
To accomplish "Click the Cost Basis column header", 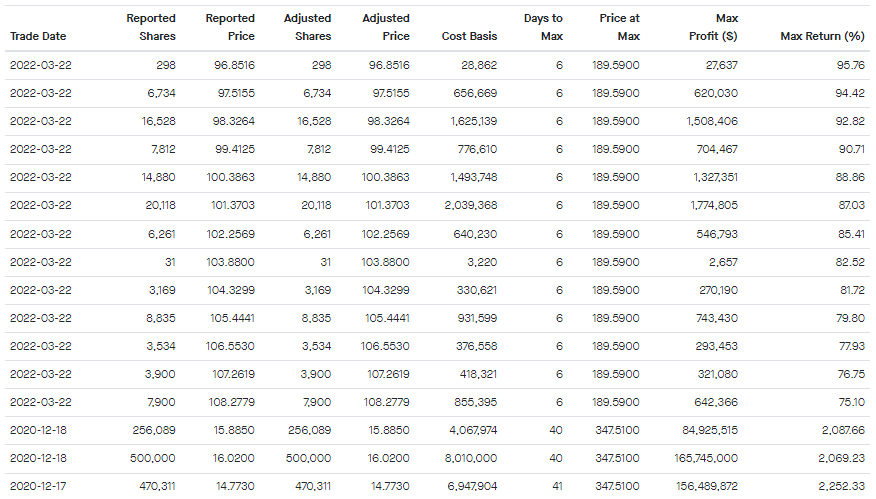I will [x=469, y=36].
